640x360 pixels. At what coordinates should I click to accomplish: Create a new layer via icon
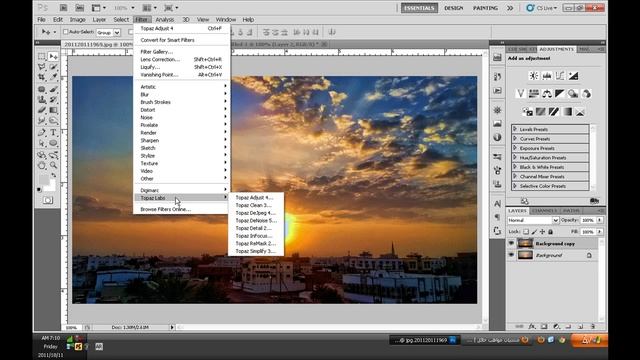580,327
